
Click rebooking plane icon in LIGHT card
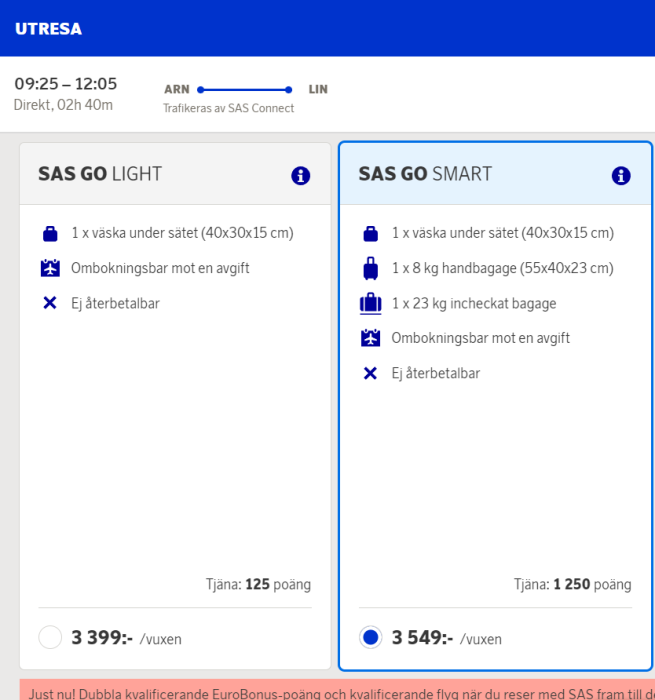coord(50,268)
